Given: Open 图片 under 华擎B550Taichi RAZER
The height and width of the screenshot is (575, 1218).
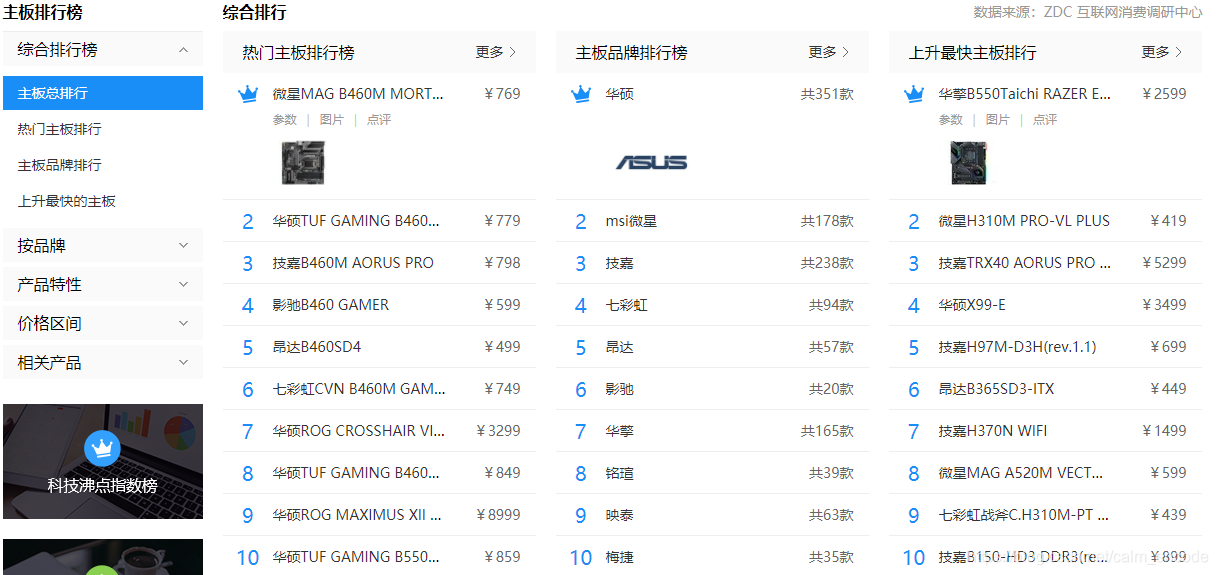Looking at the screenshot, I should click(x=998, y=120).
